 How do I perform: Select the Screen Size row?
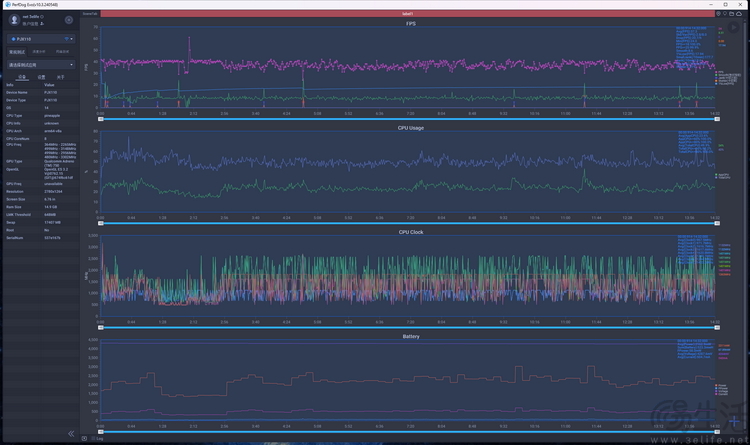click(41, 199)
